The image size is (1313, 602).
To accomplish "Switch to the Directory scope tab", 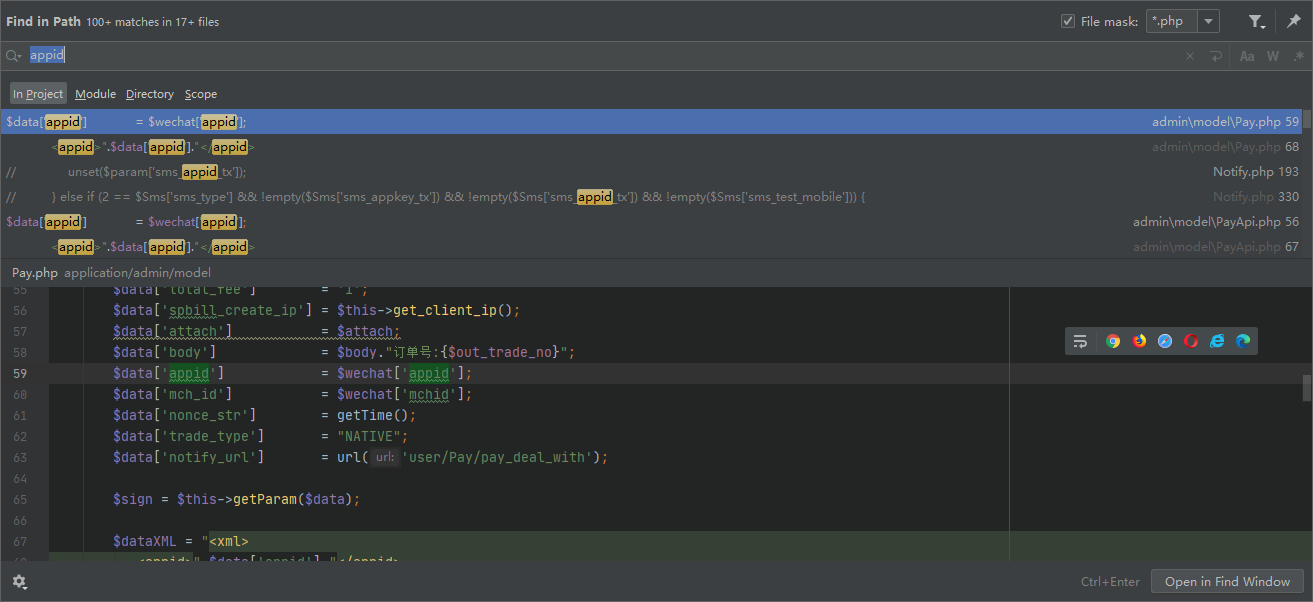I will (150, 94).
